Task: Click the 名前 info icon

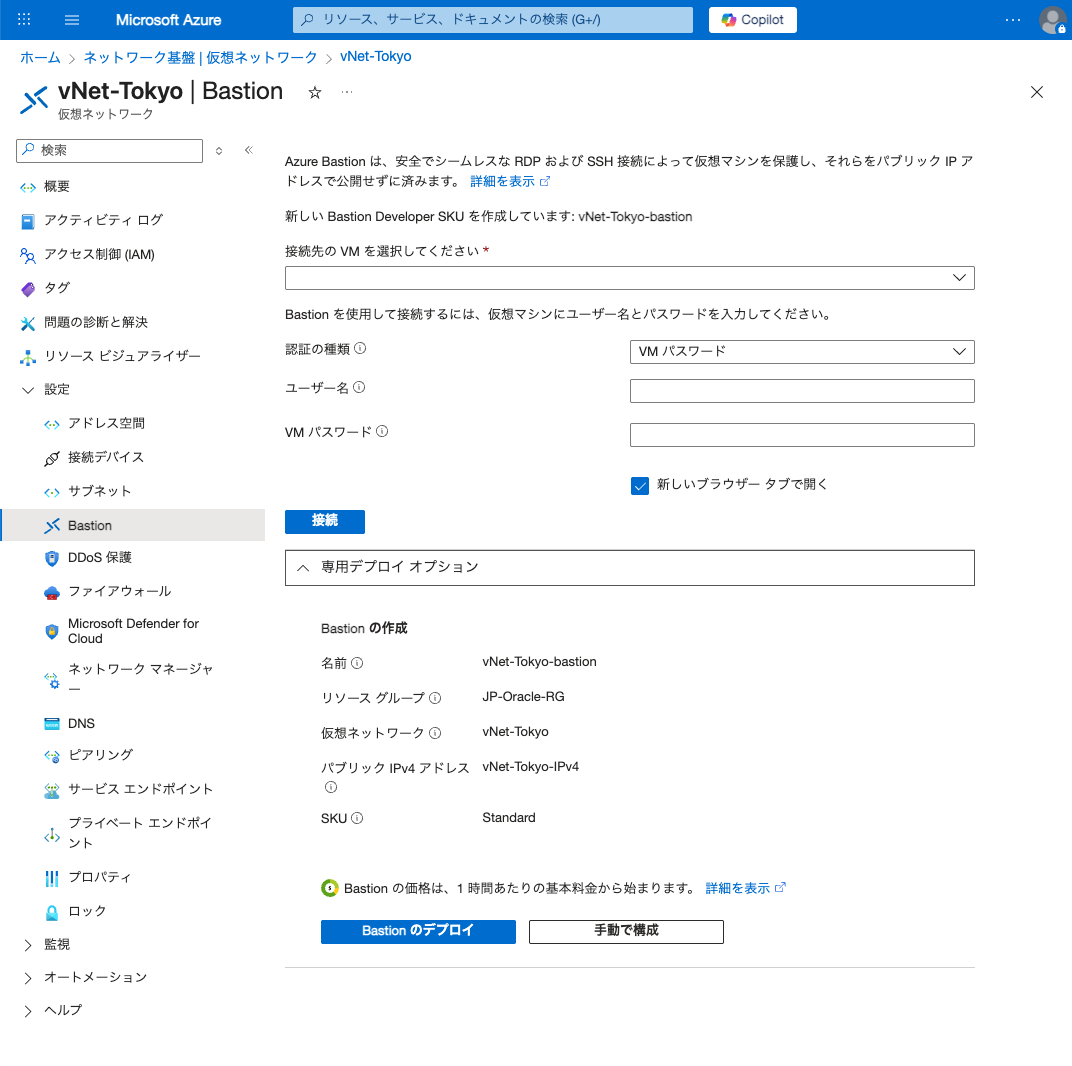Action: 357,663
